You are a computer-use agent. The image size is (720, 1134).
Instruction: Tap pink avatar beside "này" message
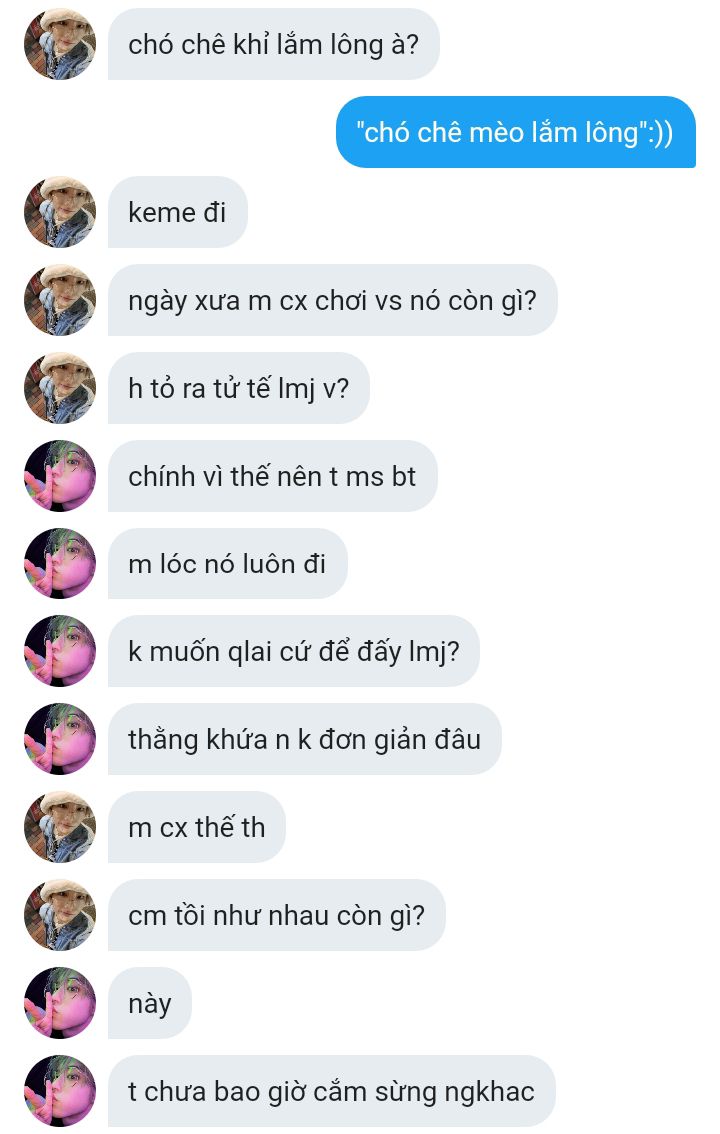[60, 1003]
